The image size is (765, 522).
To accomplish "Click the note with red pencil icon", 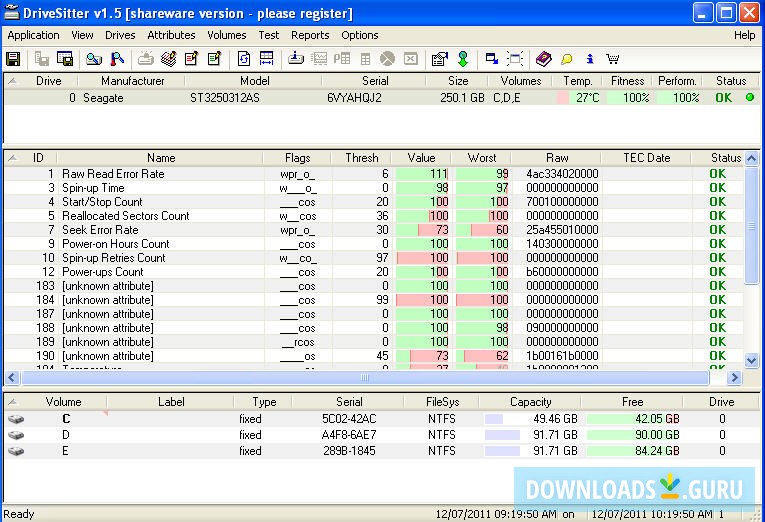I will coord(192,59).
